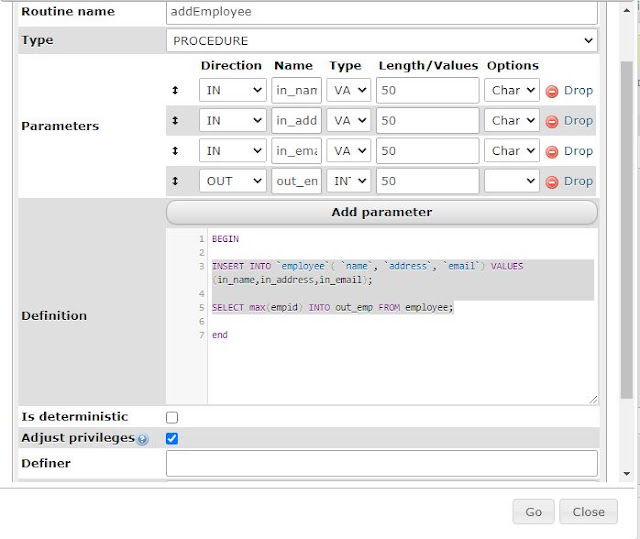This screenshot has height=539, width=640.
Task: Open the Charset options dropdown of the in_address row
Action: pyautogui.click(x=512, y=120)
